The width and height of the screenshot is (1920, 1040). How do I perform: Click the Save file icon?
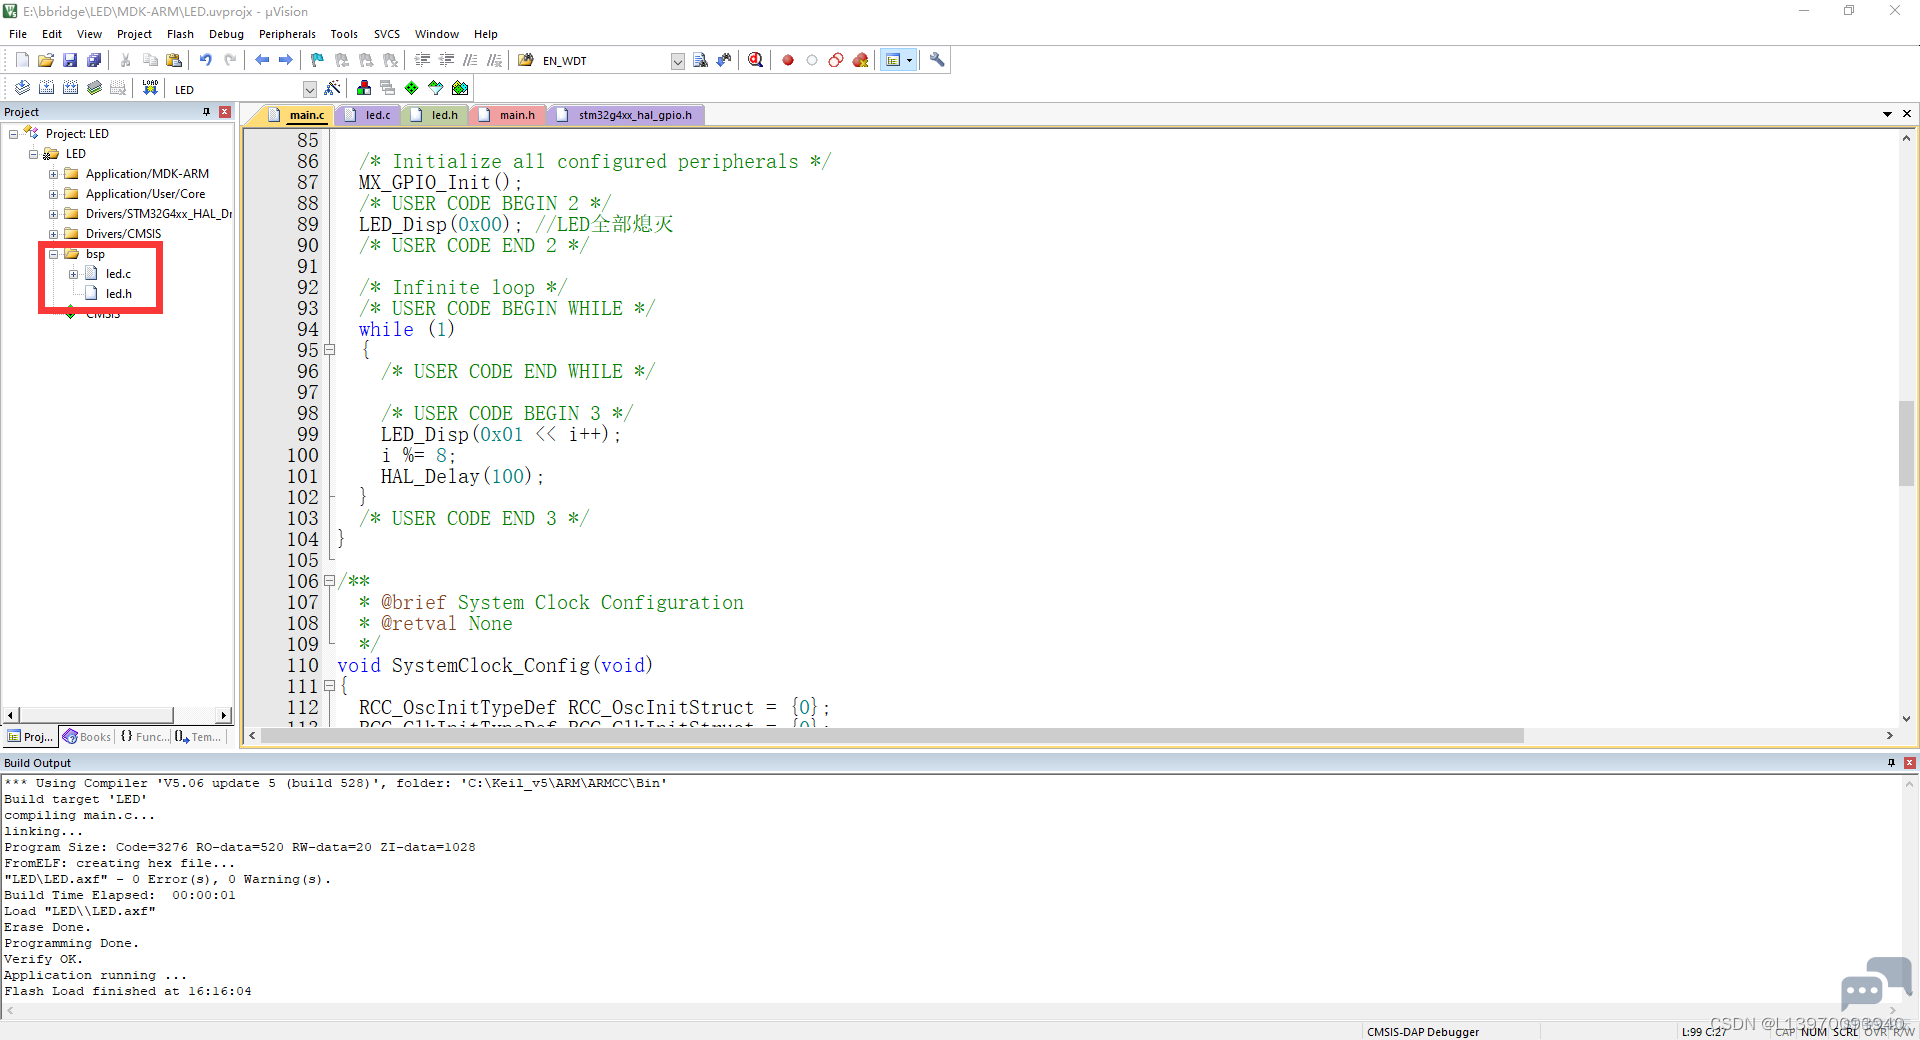coord(70,60)
